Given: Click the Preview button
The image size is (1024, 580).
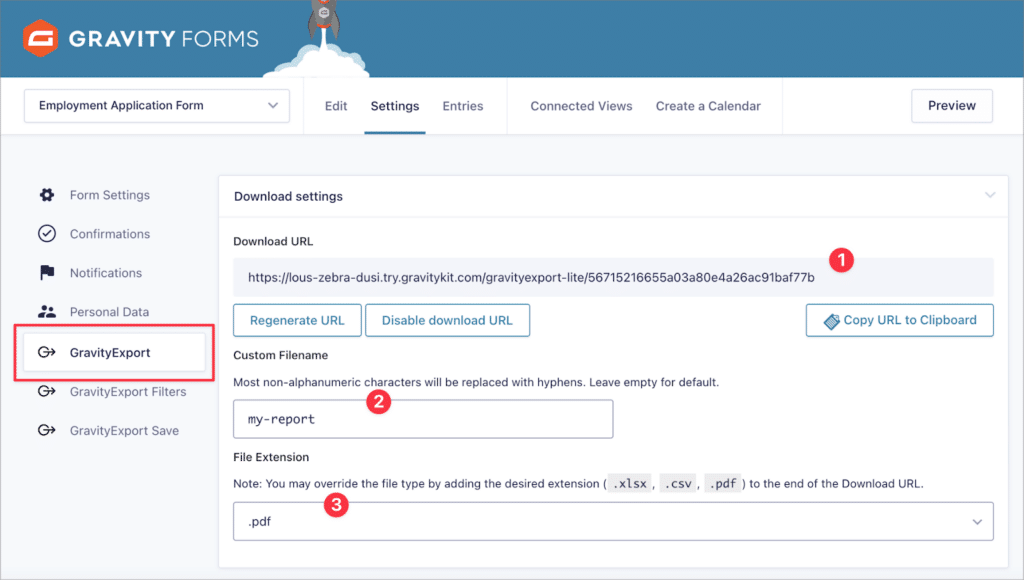Looking at the screenshot, I should click(952, 106).
